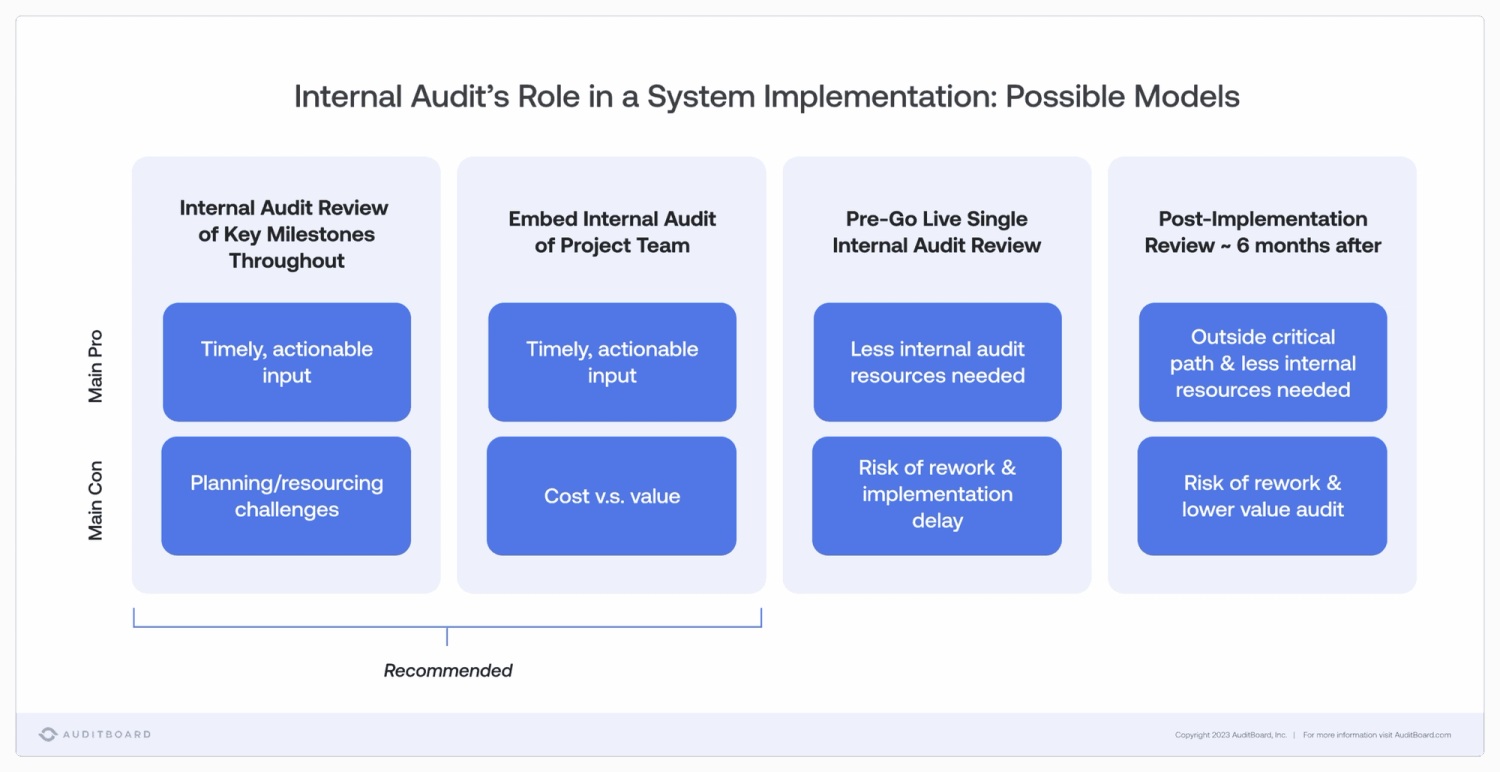The image size is (1500, 772).
Task: Select the "Embed Internal Audit of Project Team" header
Action: [611, 231]
